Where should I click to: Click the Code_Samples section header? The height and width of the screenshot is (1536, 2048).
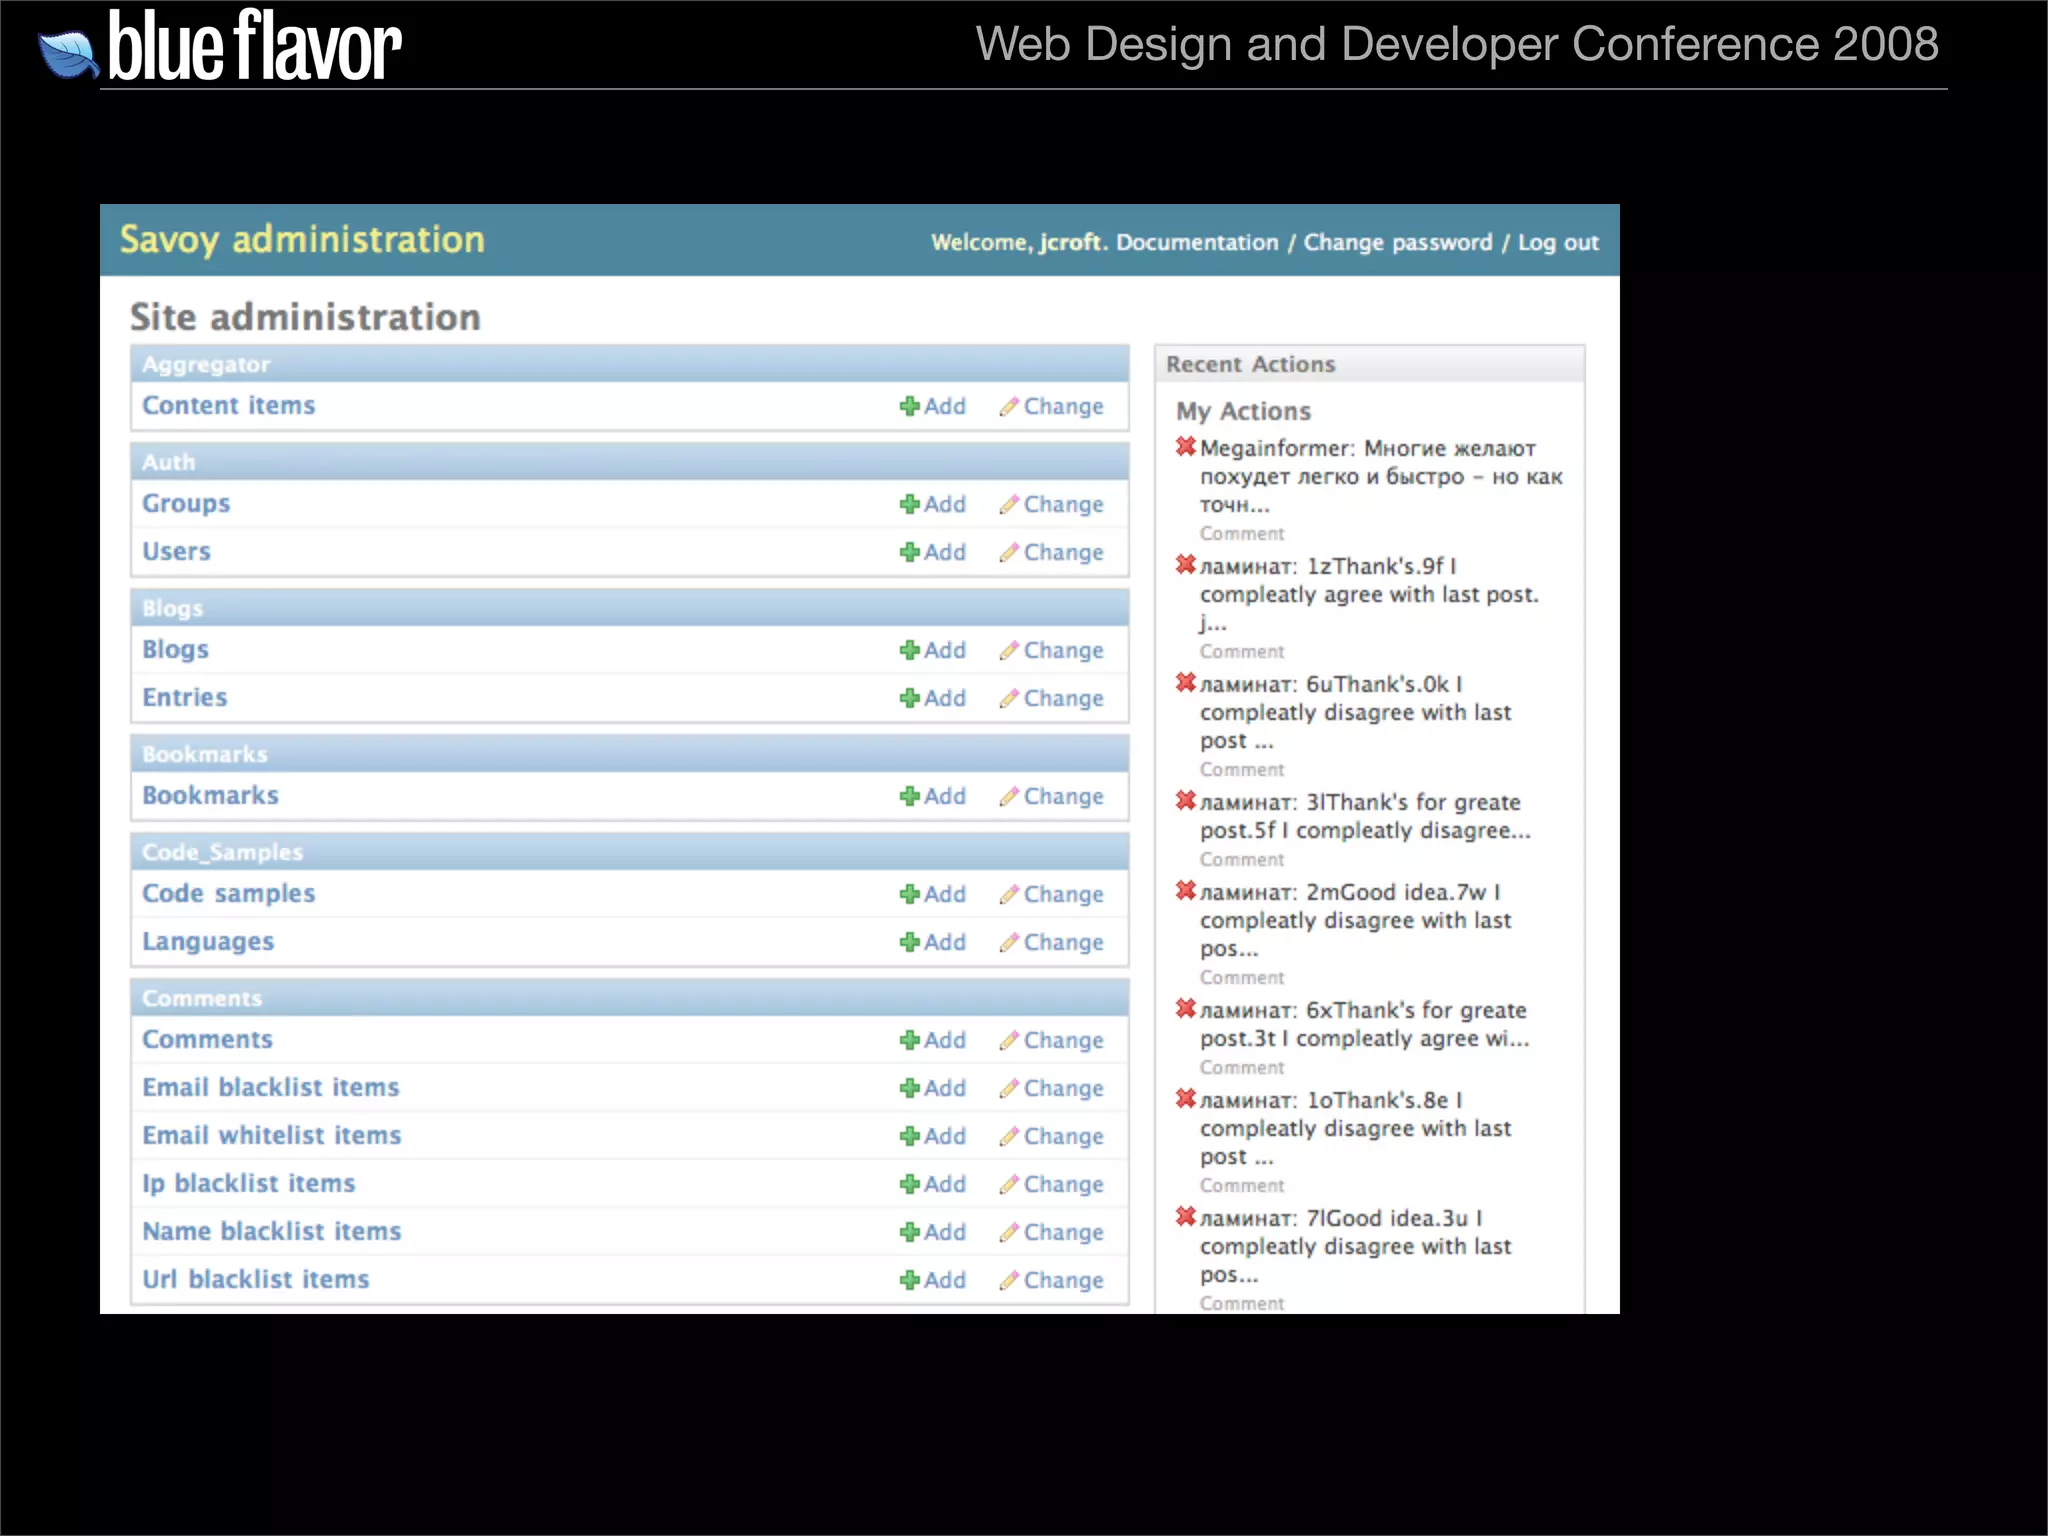222,852
